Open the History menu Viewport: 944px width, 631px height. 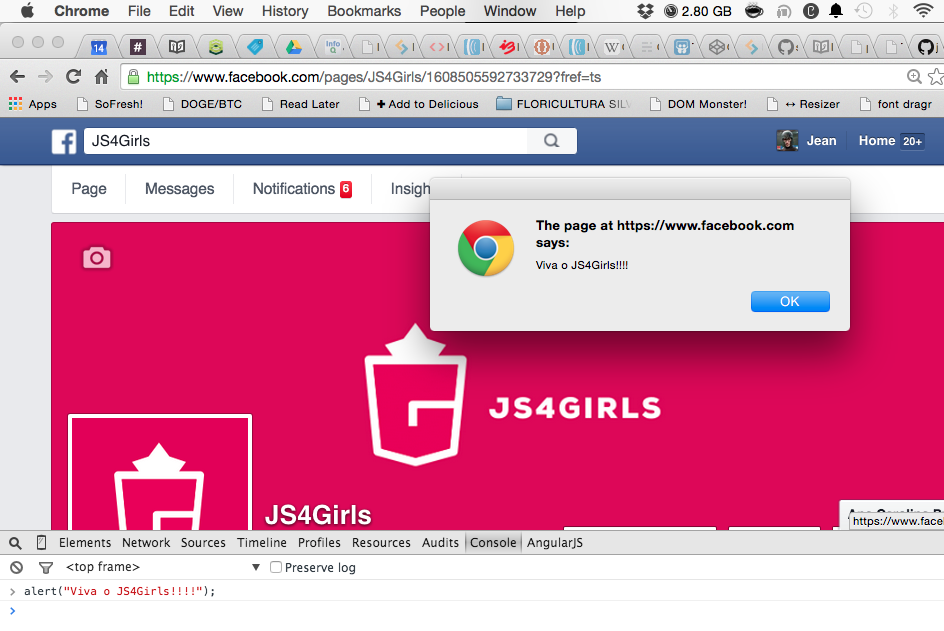pos(285,11)
